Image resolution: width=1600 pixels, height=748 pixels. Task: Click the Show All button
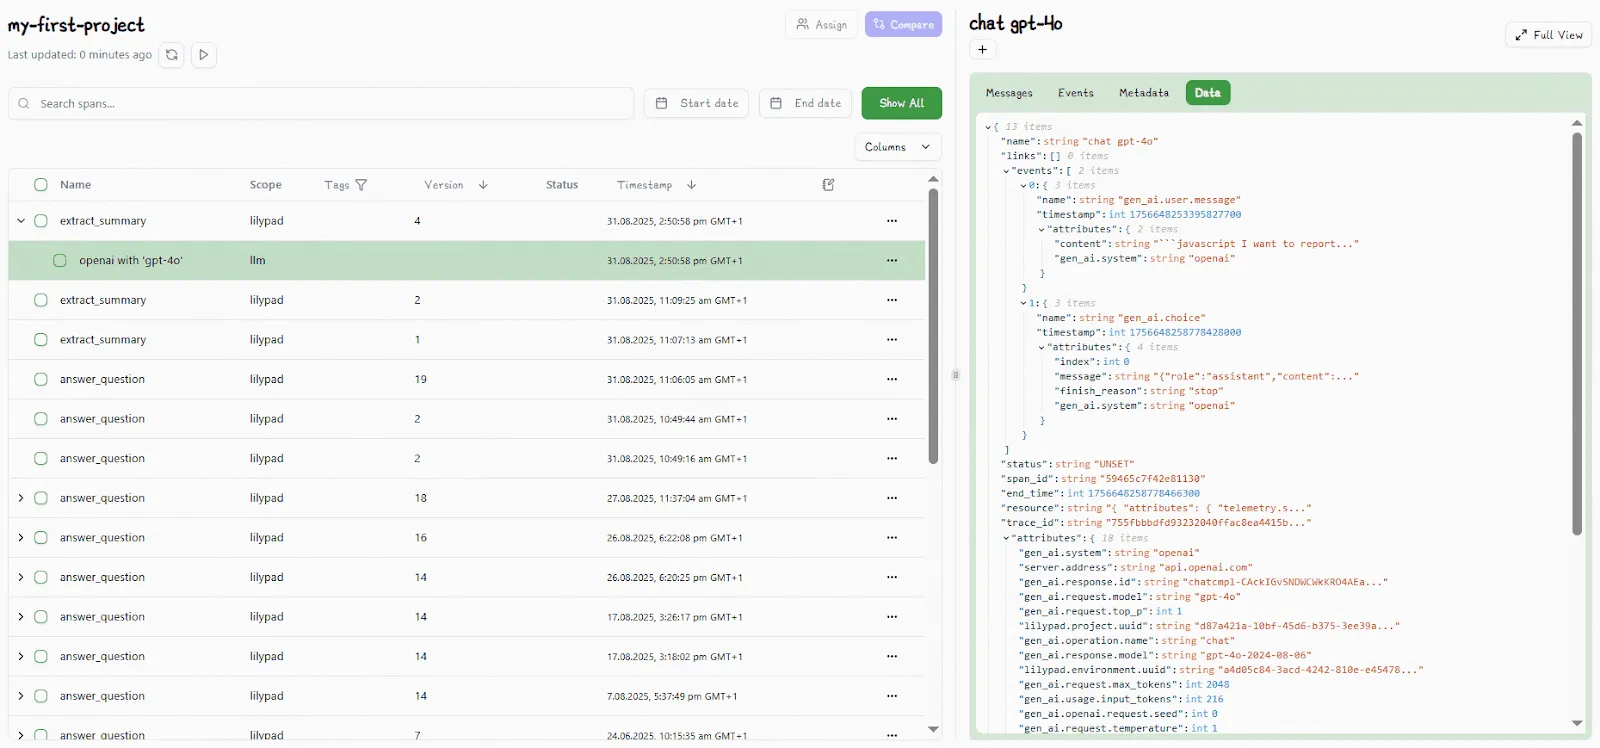click(901, 103)
